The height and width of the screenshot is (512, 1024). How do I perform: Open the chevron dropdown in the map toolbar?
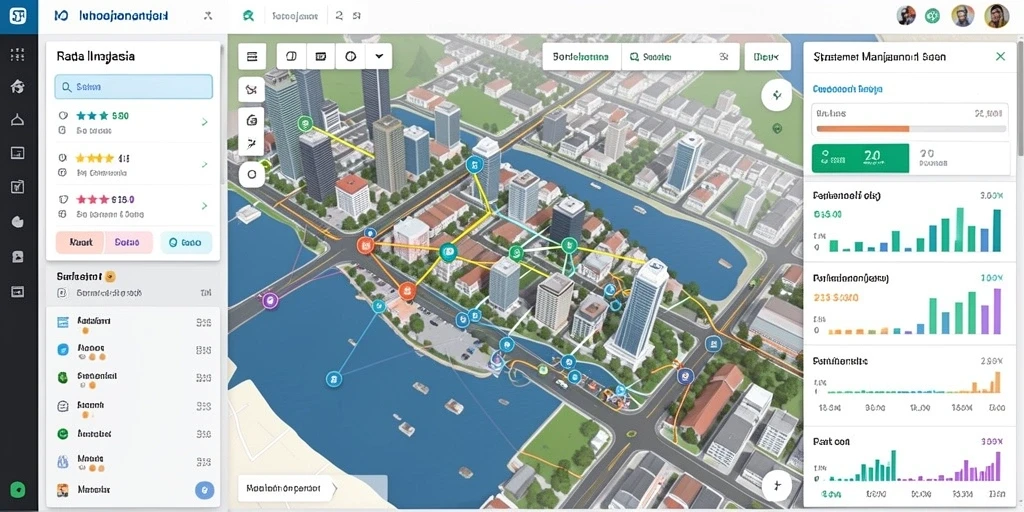[379, 56]
